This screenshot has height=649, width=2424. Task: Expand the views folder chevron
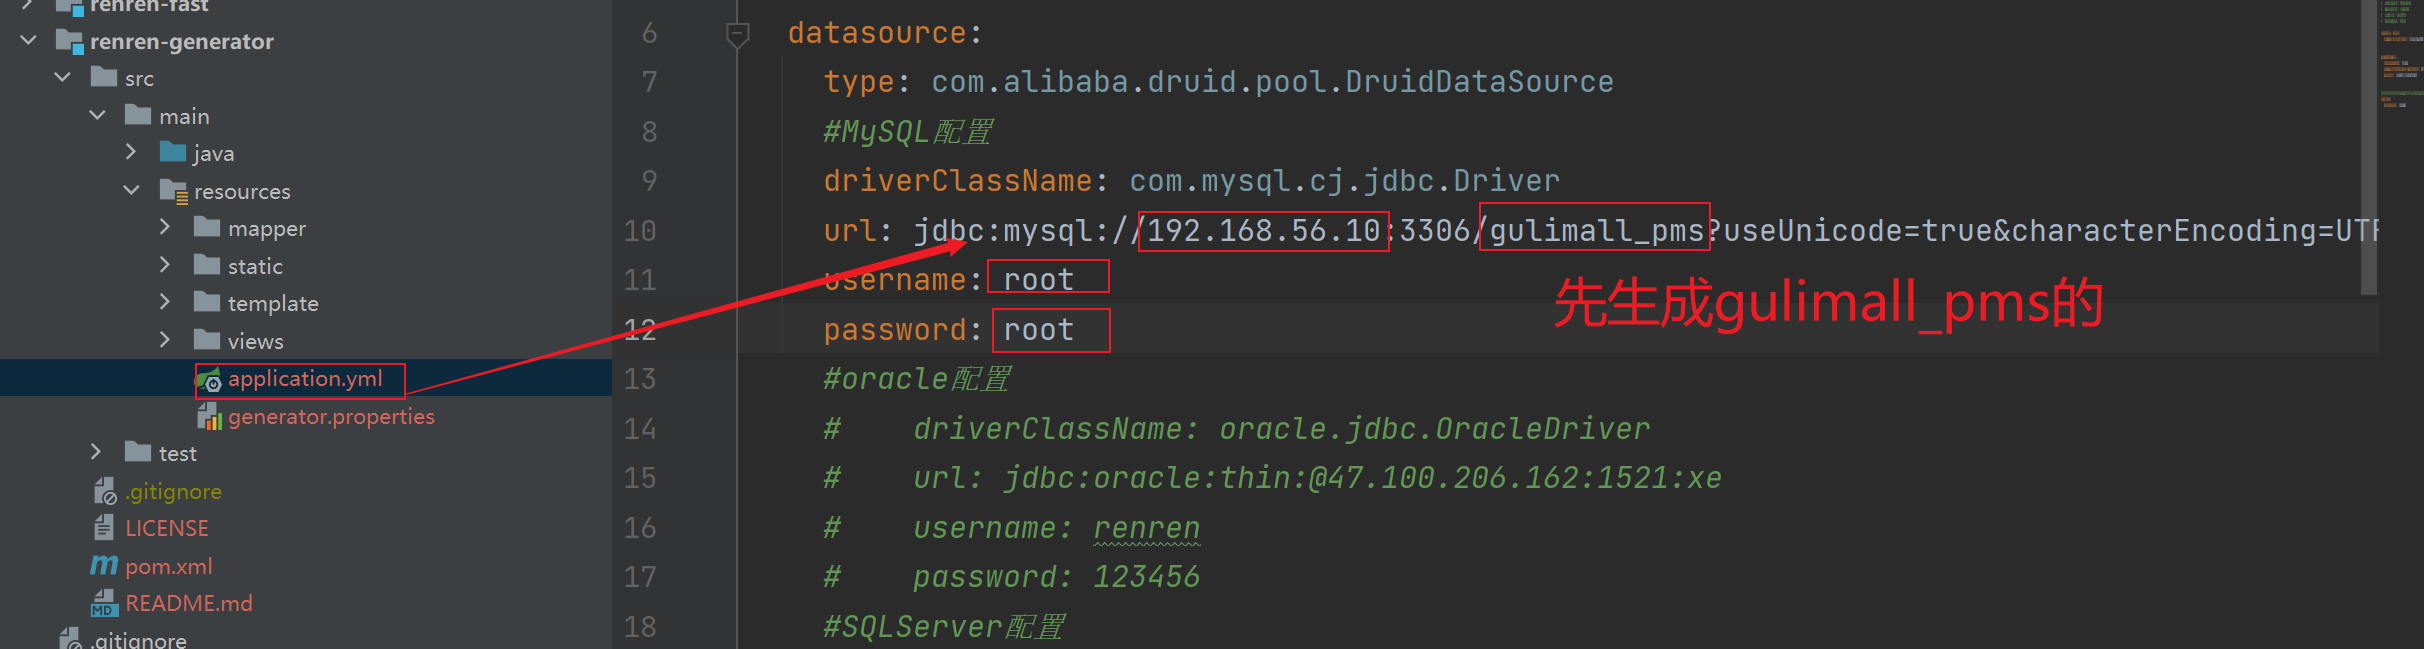[x=165, y=340]
